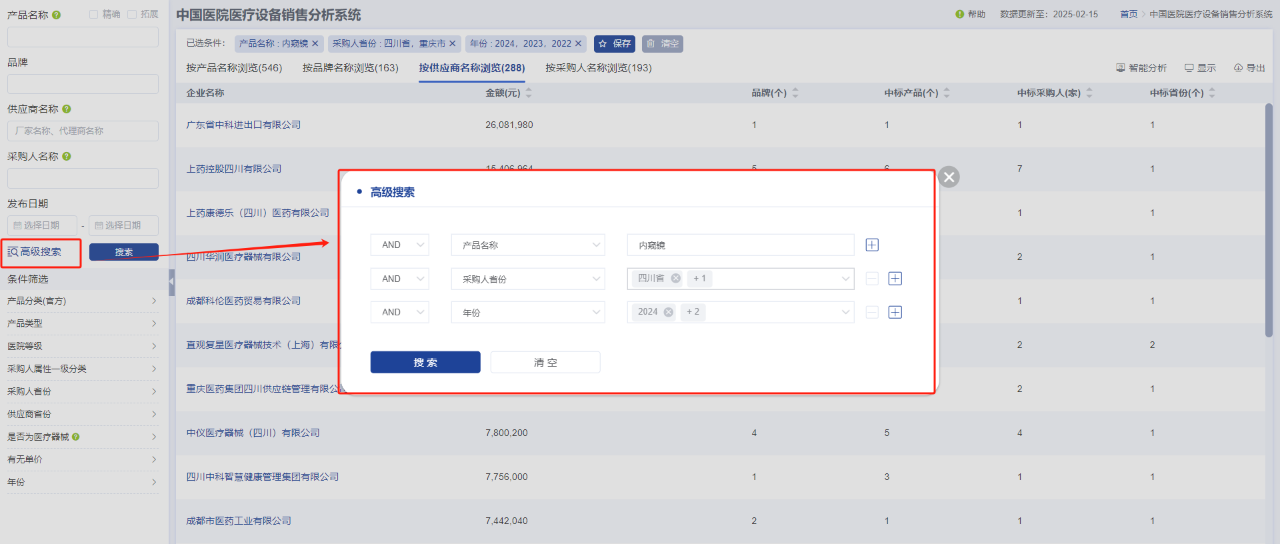Delete the 产品名称:内窥镜 filter chip
1280x544 pixels.
(x=315, y=44)
